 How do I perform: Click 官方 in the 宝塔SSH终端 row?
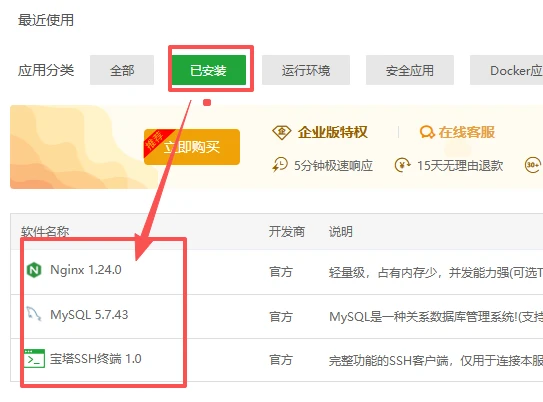pos(281,360)
